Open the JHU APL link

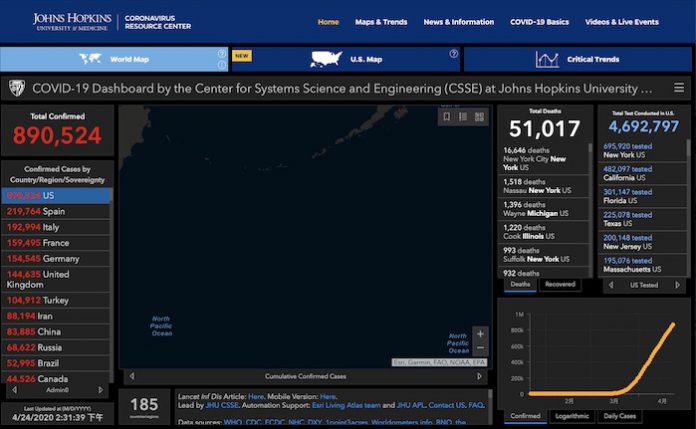tap(411, 405)
